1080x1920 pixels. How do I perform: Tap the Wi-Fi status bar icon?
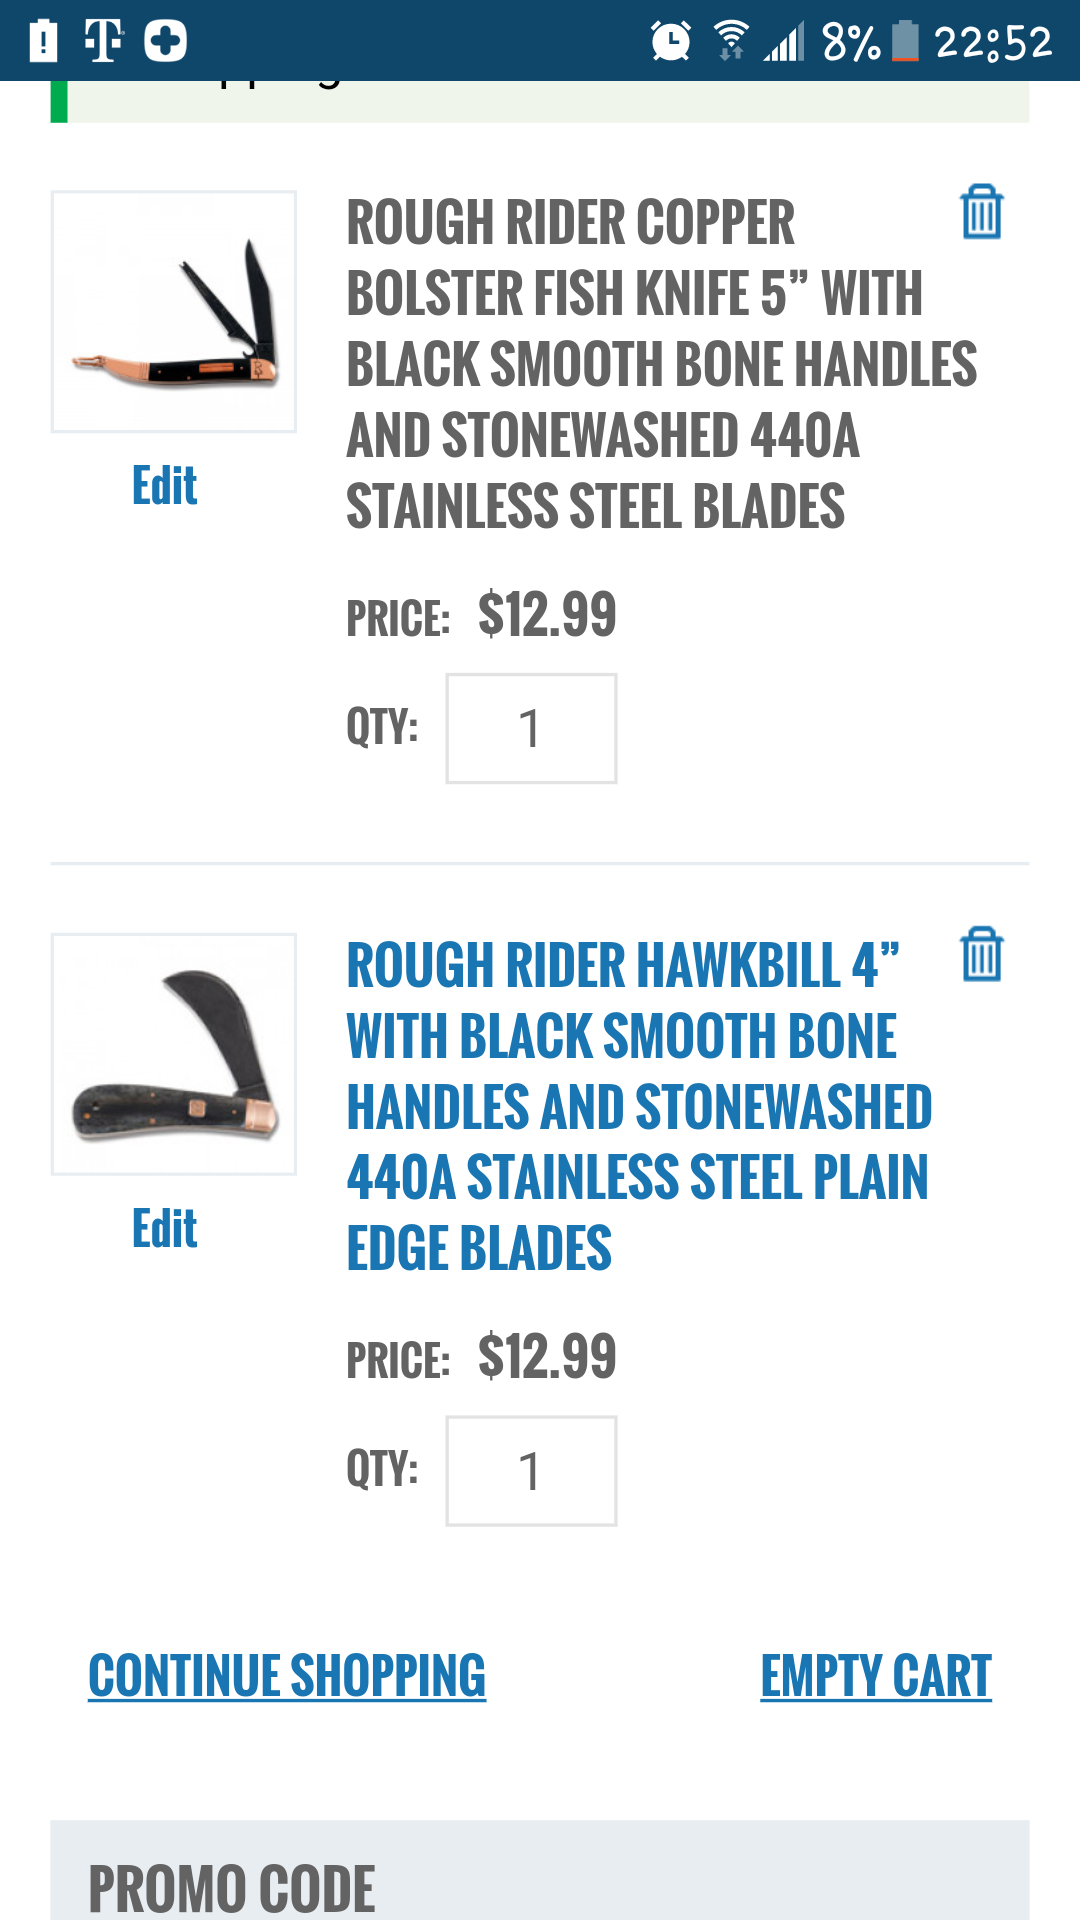731,41
